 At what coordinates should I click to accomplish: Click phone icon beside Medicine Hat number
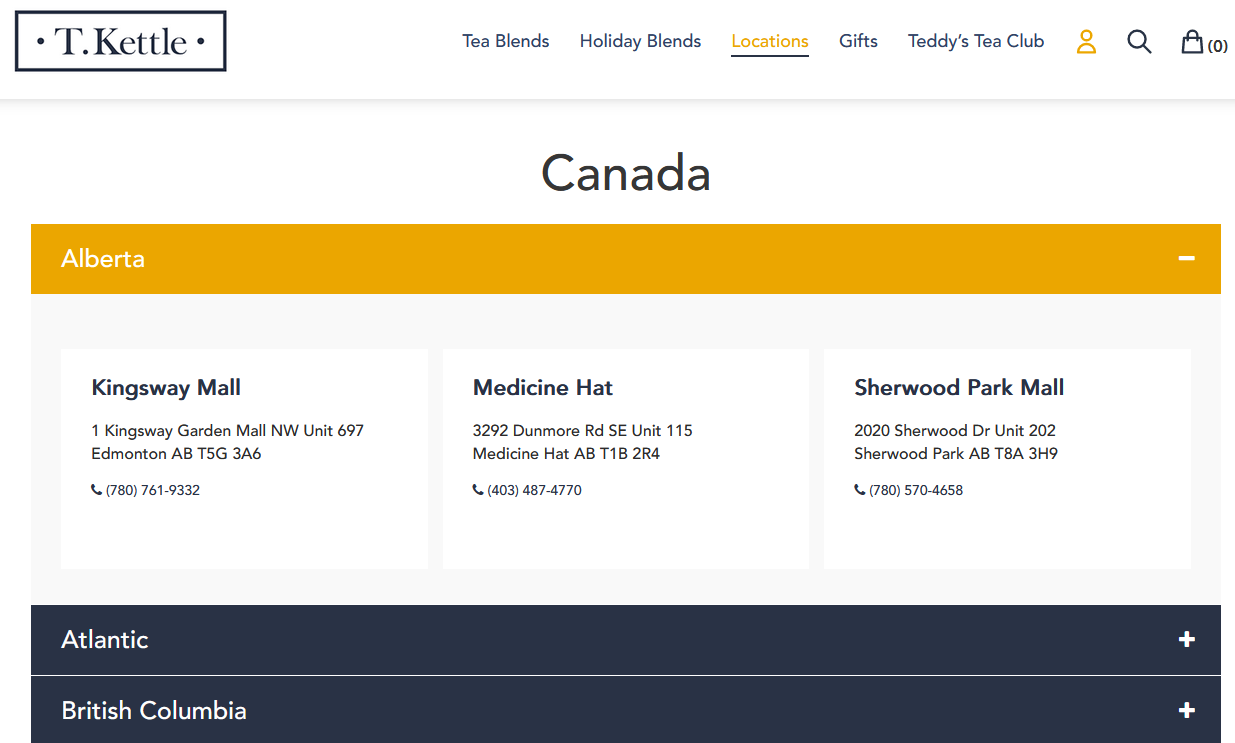point(478,490)
